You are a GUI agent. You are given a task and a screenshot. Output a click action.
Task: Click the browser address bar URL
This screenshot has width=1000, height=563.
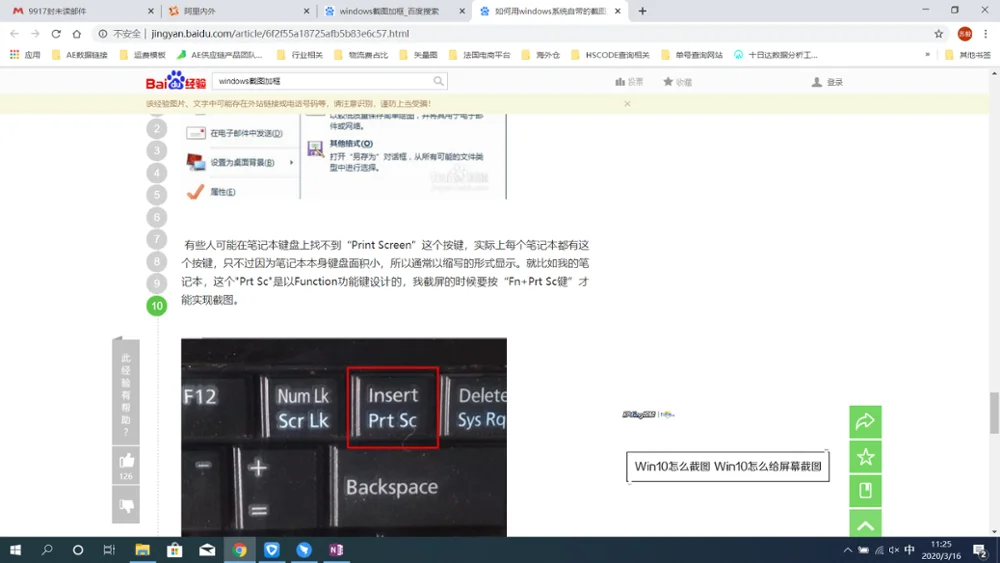280,34
